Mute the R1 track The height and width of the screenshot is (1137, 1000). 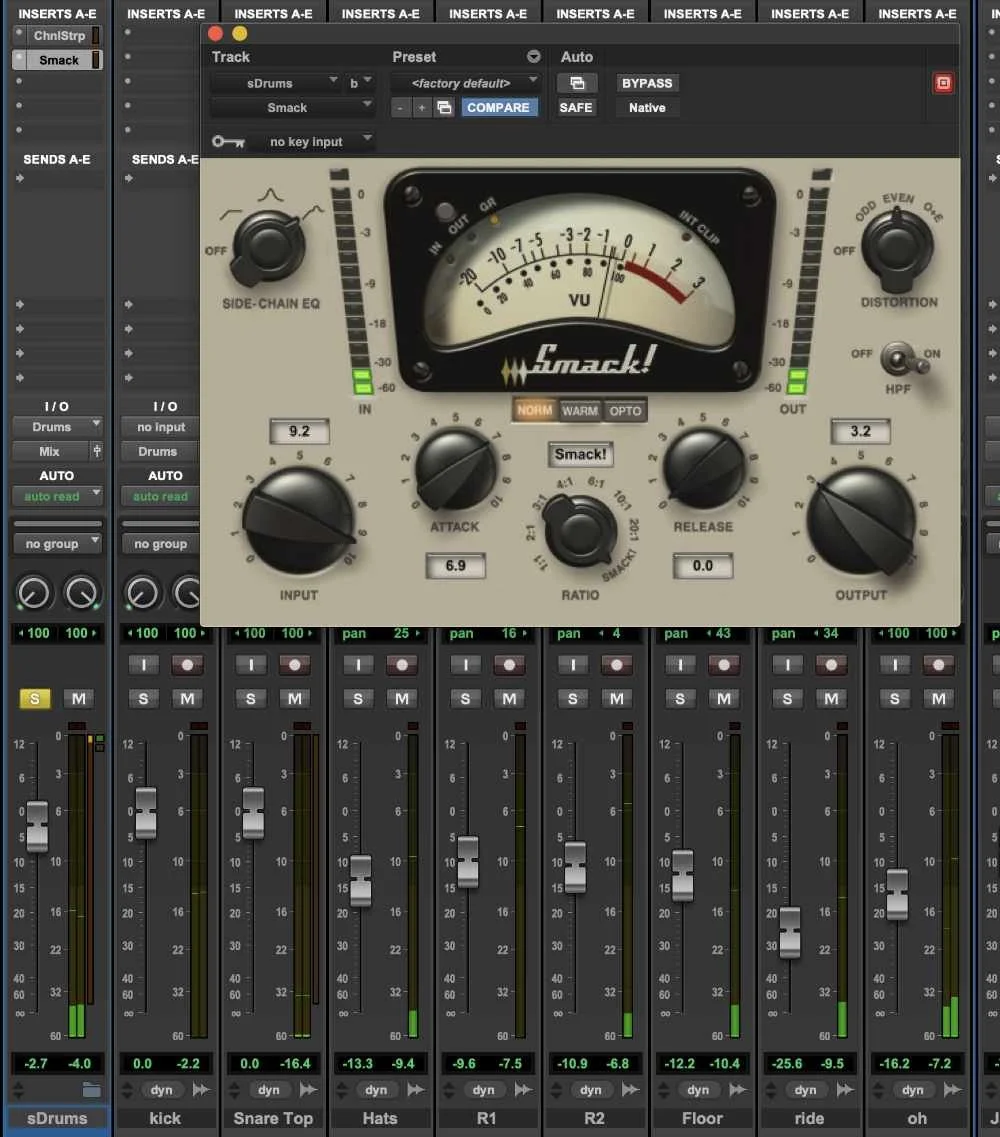point(509,698)
